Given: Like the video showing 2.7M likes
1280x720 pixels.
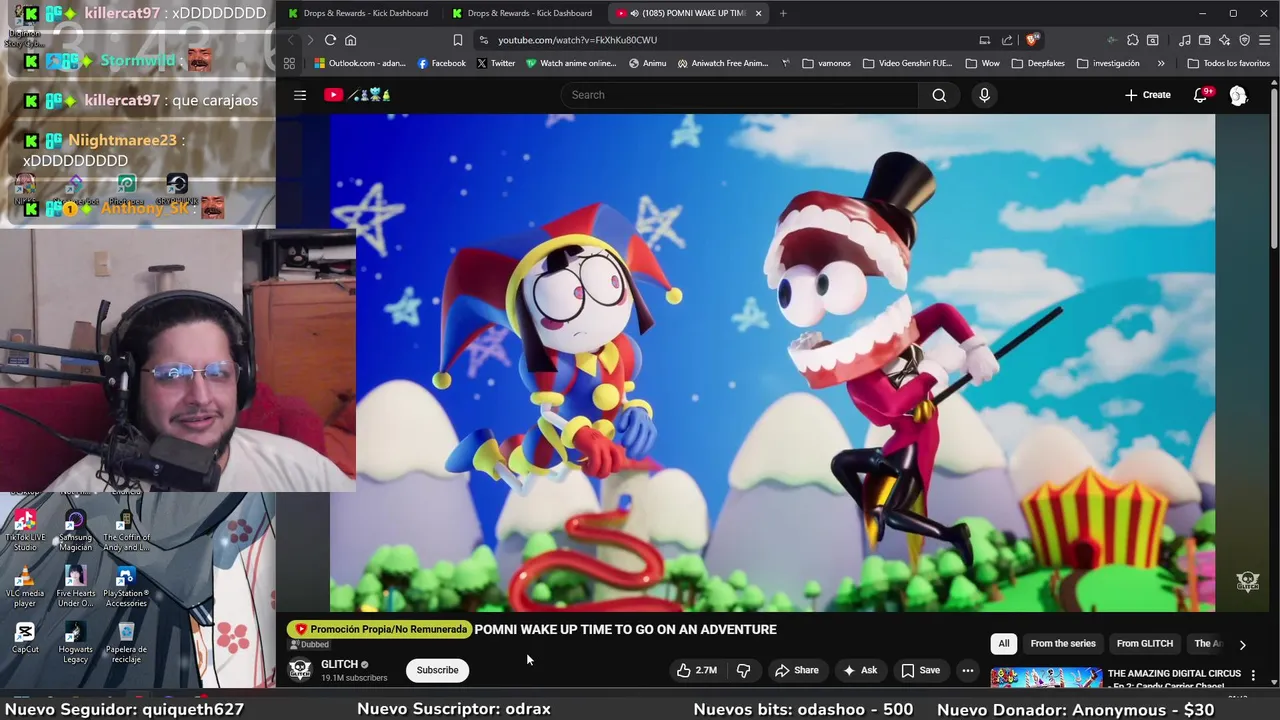Looking at the screenshot, I should click(x=696, y=670).
